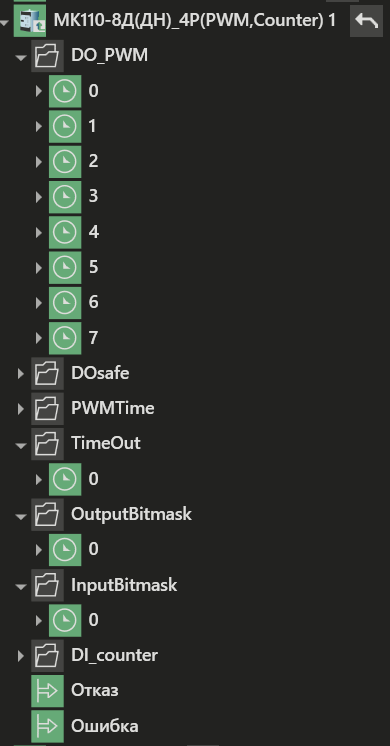Click the clock icon under OutputBitmask

pyautogui.click(x=65, y=549)
